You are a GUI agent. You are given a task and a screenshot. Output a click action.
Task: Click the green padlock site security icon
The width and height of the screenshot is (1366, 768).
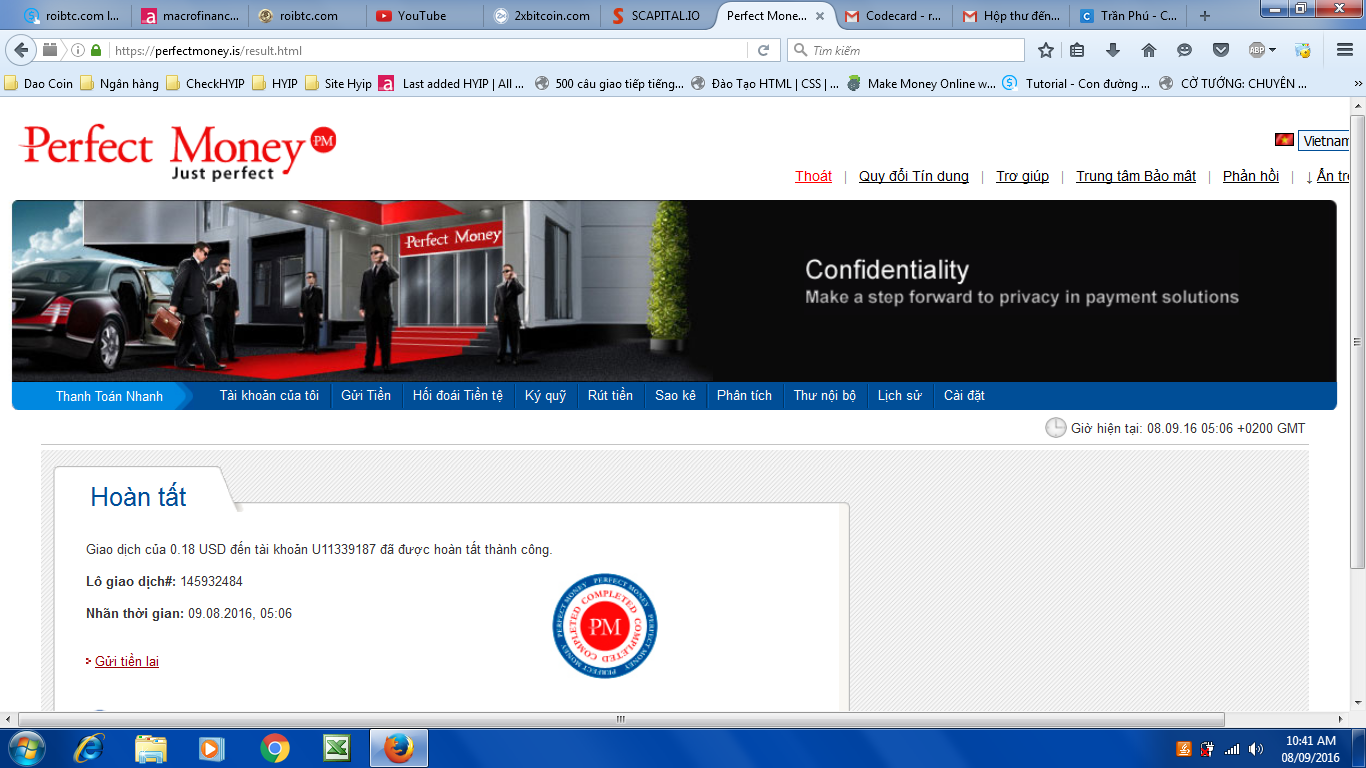(x=96, y=50)
